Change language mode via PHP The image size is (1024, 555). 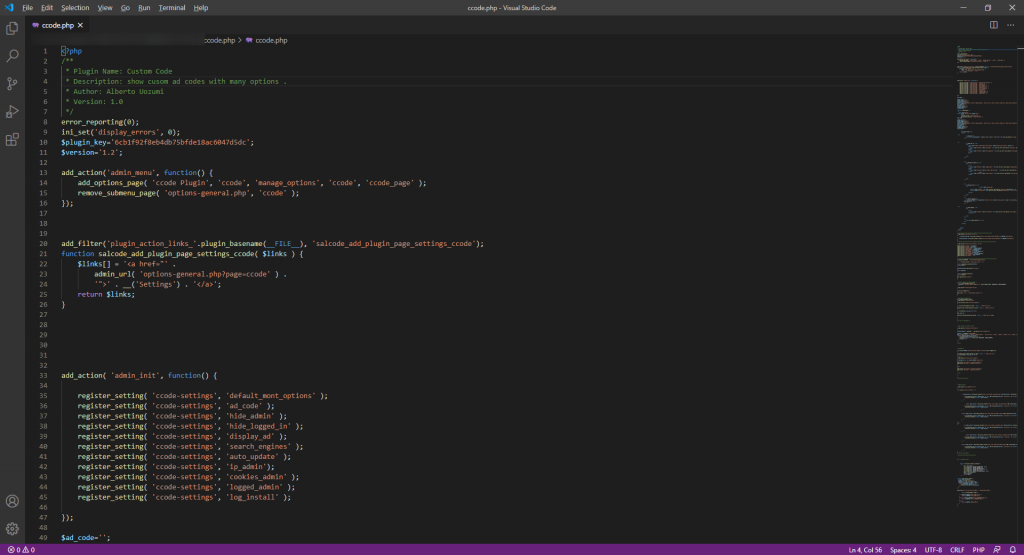click(x=978, y=550)
